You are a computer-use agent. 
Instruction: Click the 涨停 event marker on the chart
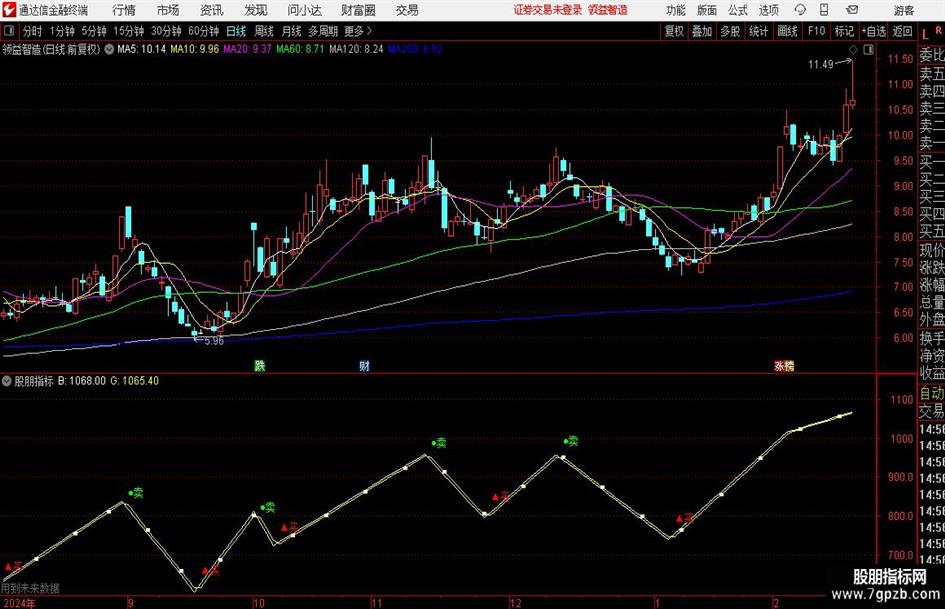click(x=784, y=365)
